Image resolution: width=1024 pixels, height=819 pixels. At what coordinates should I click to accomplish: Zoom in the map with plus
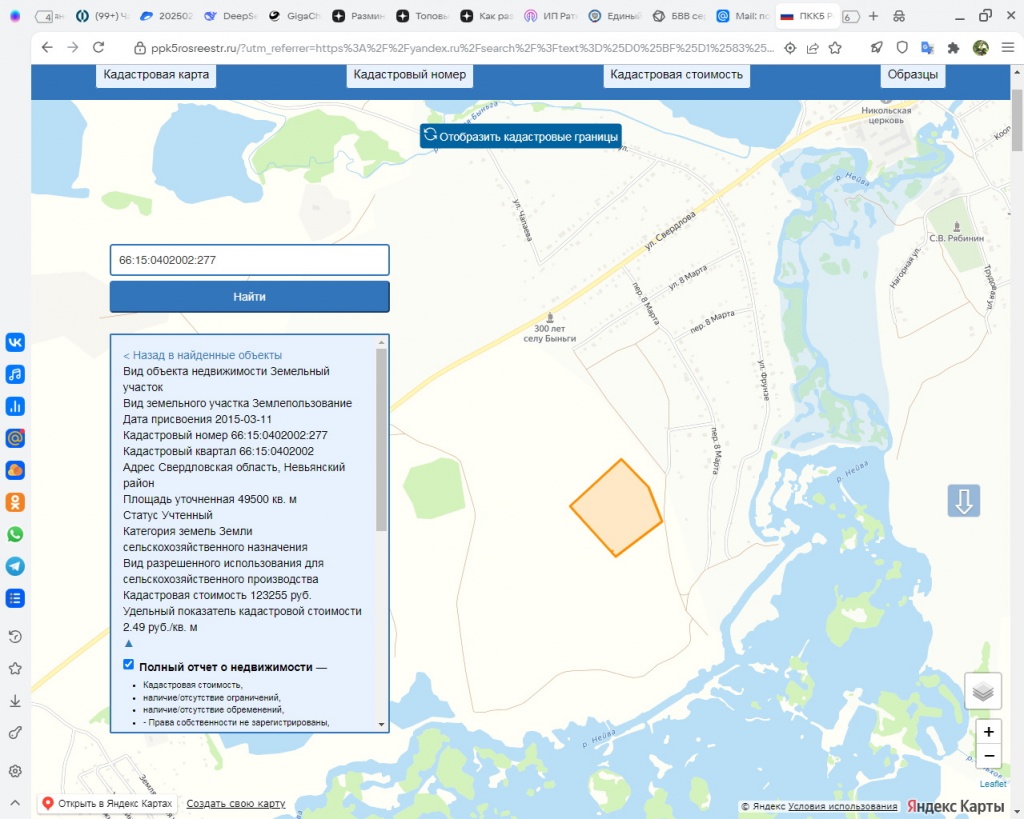988,731
